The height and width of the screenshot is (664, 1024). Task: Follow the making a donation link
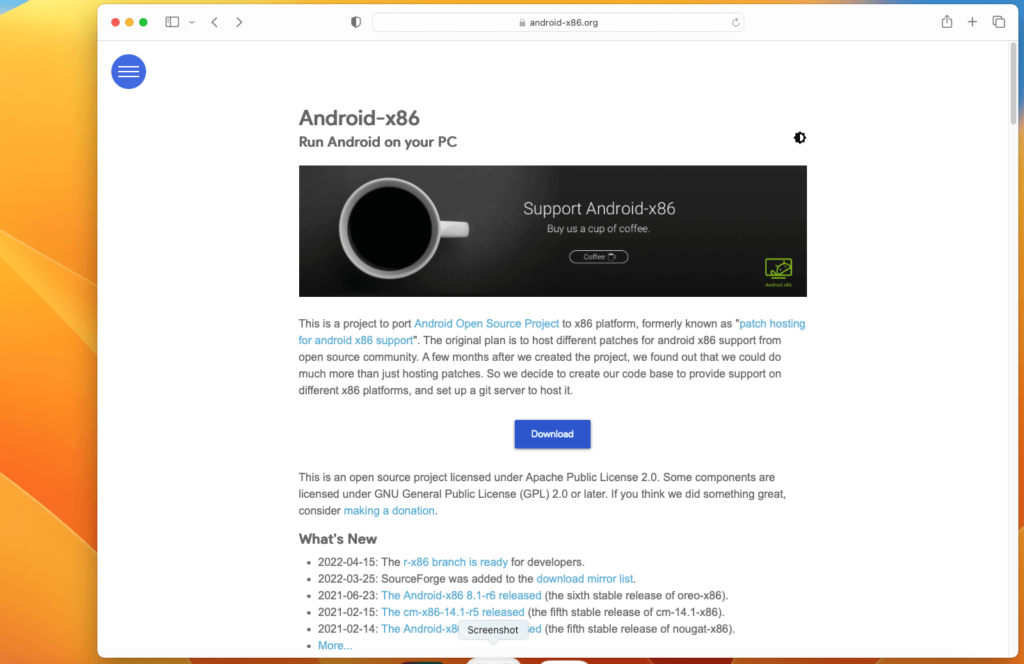coord(388,510)
